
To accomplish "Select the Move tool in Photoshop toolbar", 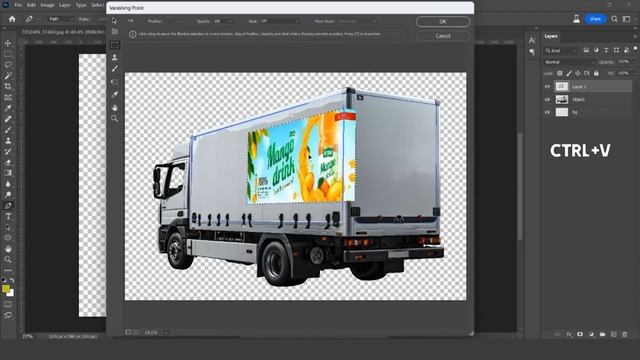I will click(x=8, y=43).
